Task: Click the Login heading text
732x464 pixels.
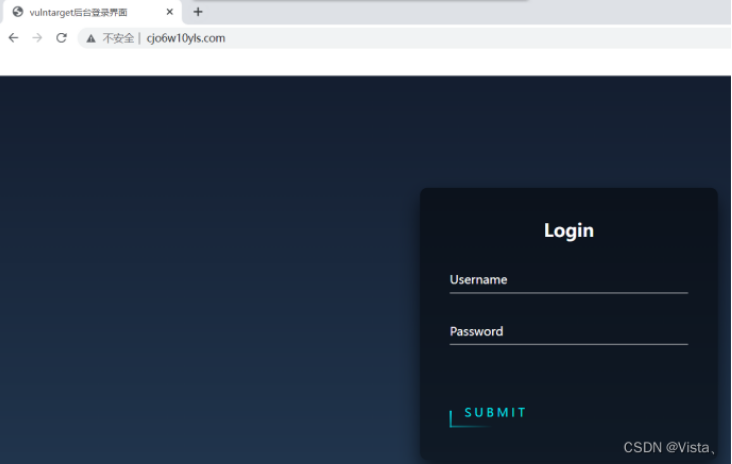Action: (569, 230)
